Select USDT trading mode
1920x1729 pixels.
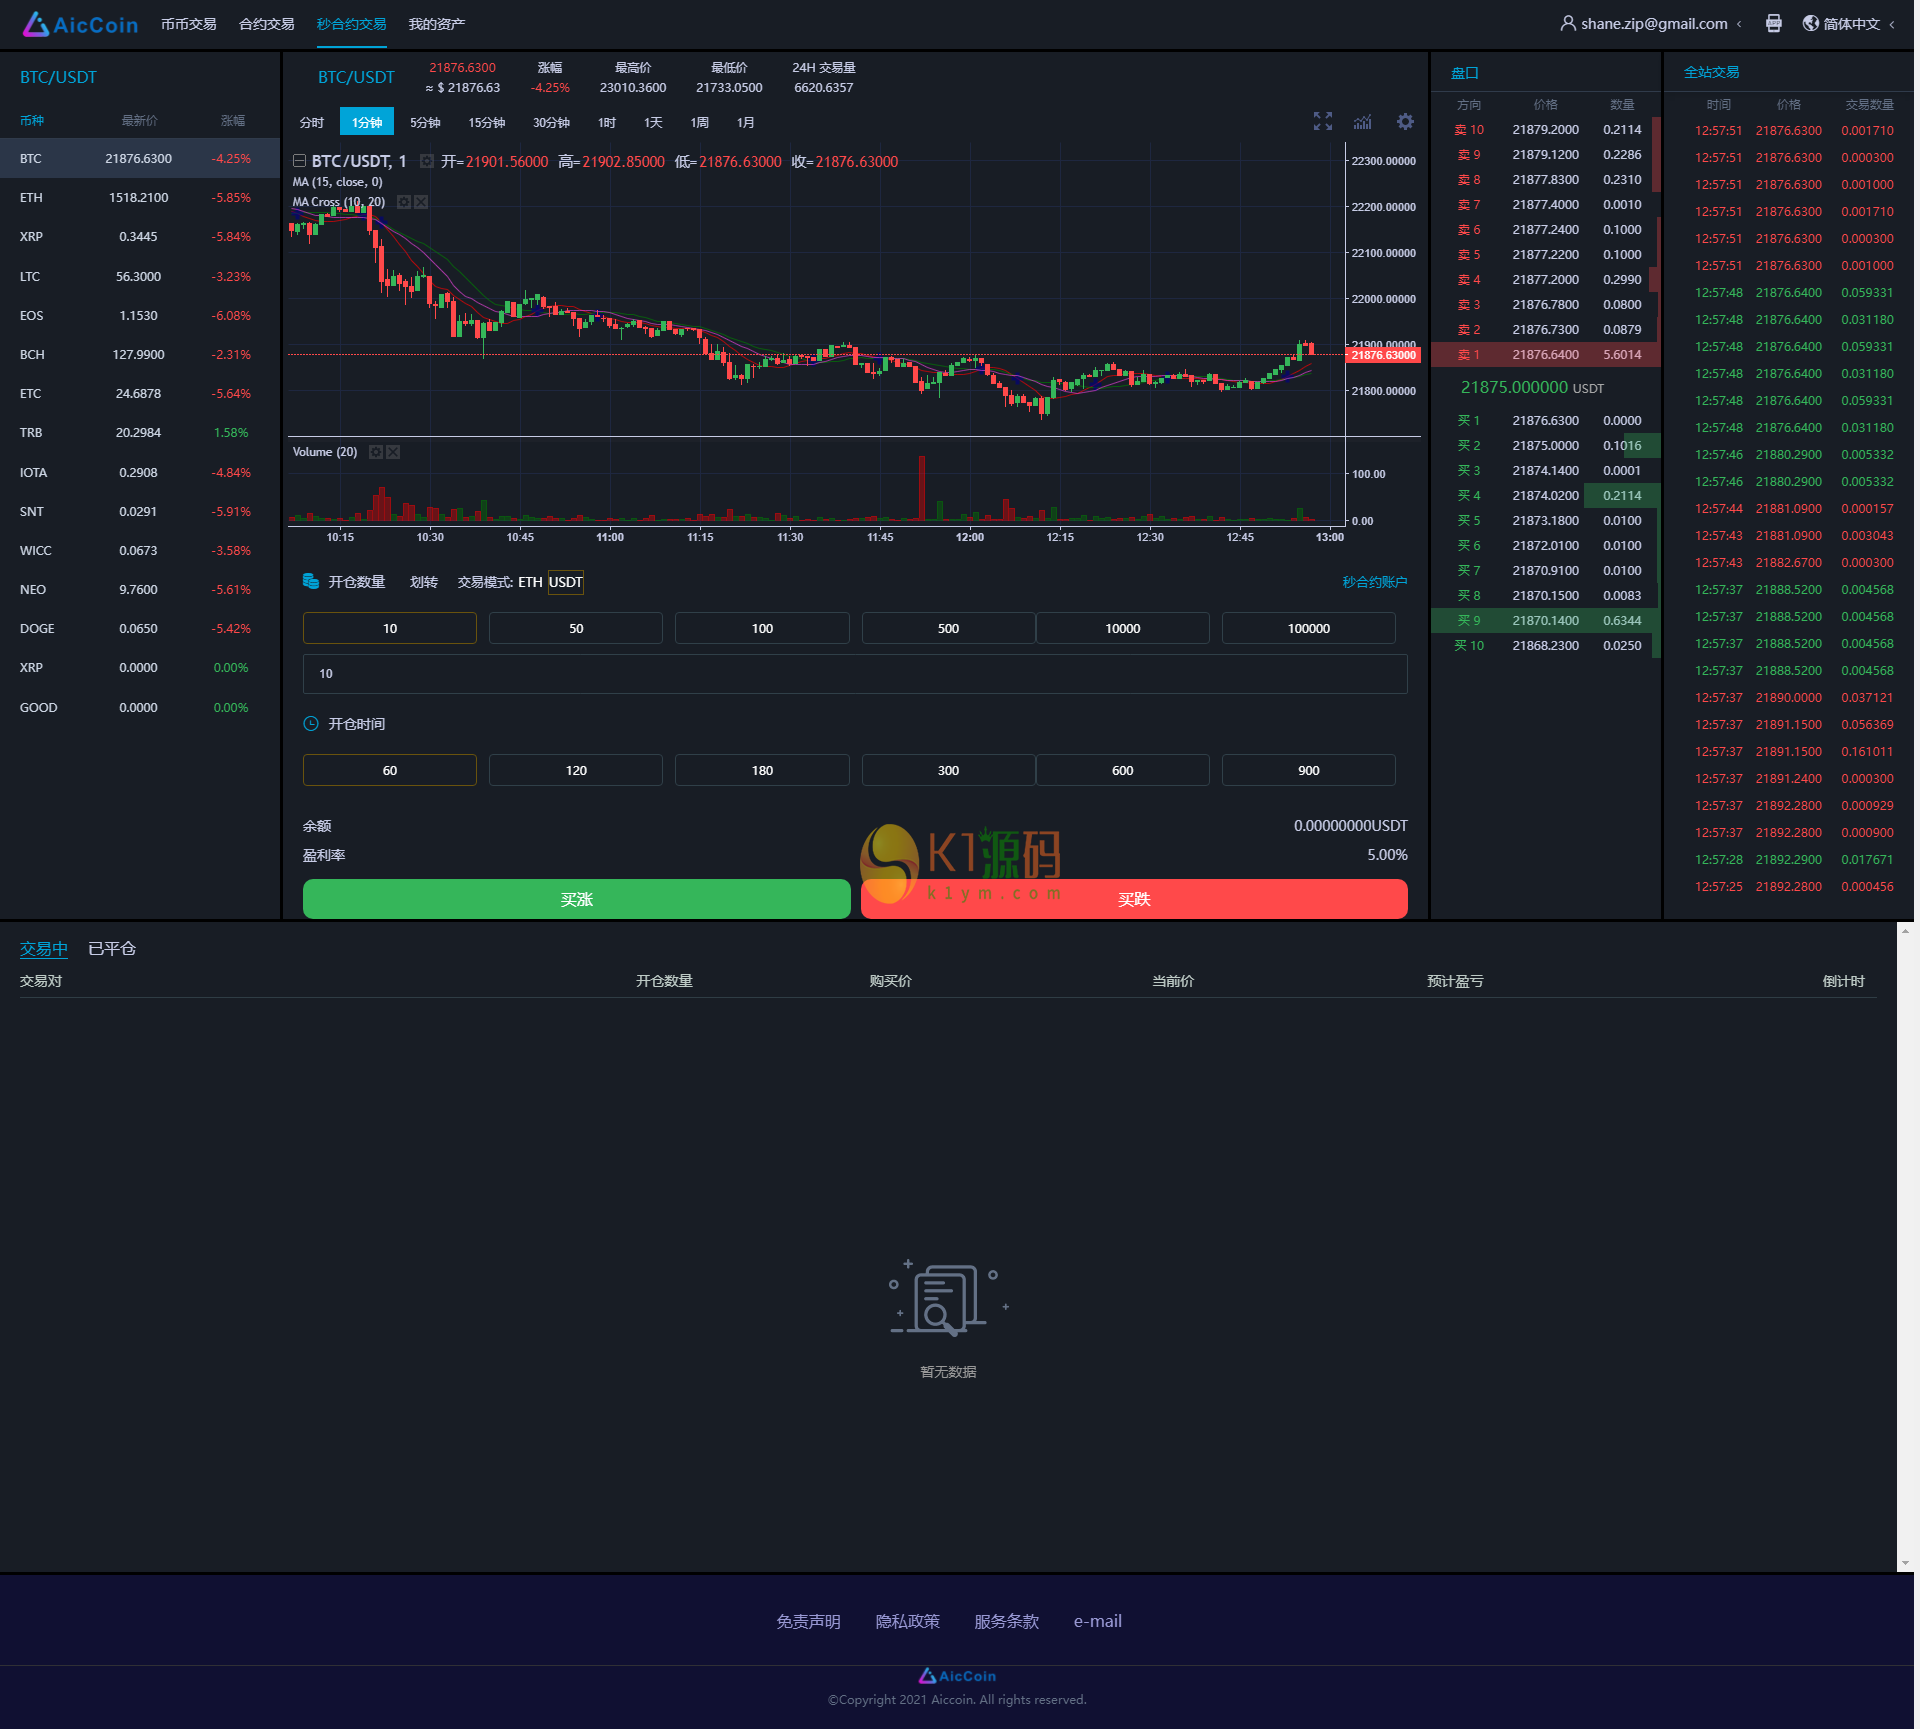click(565, 582)
